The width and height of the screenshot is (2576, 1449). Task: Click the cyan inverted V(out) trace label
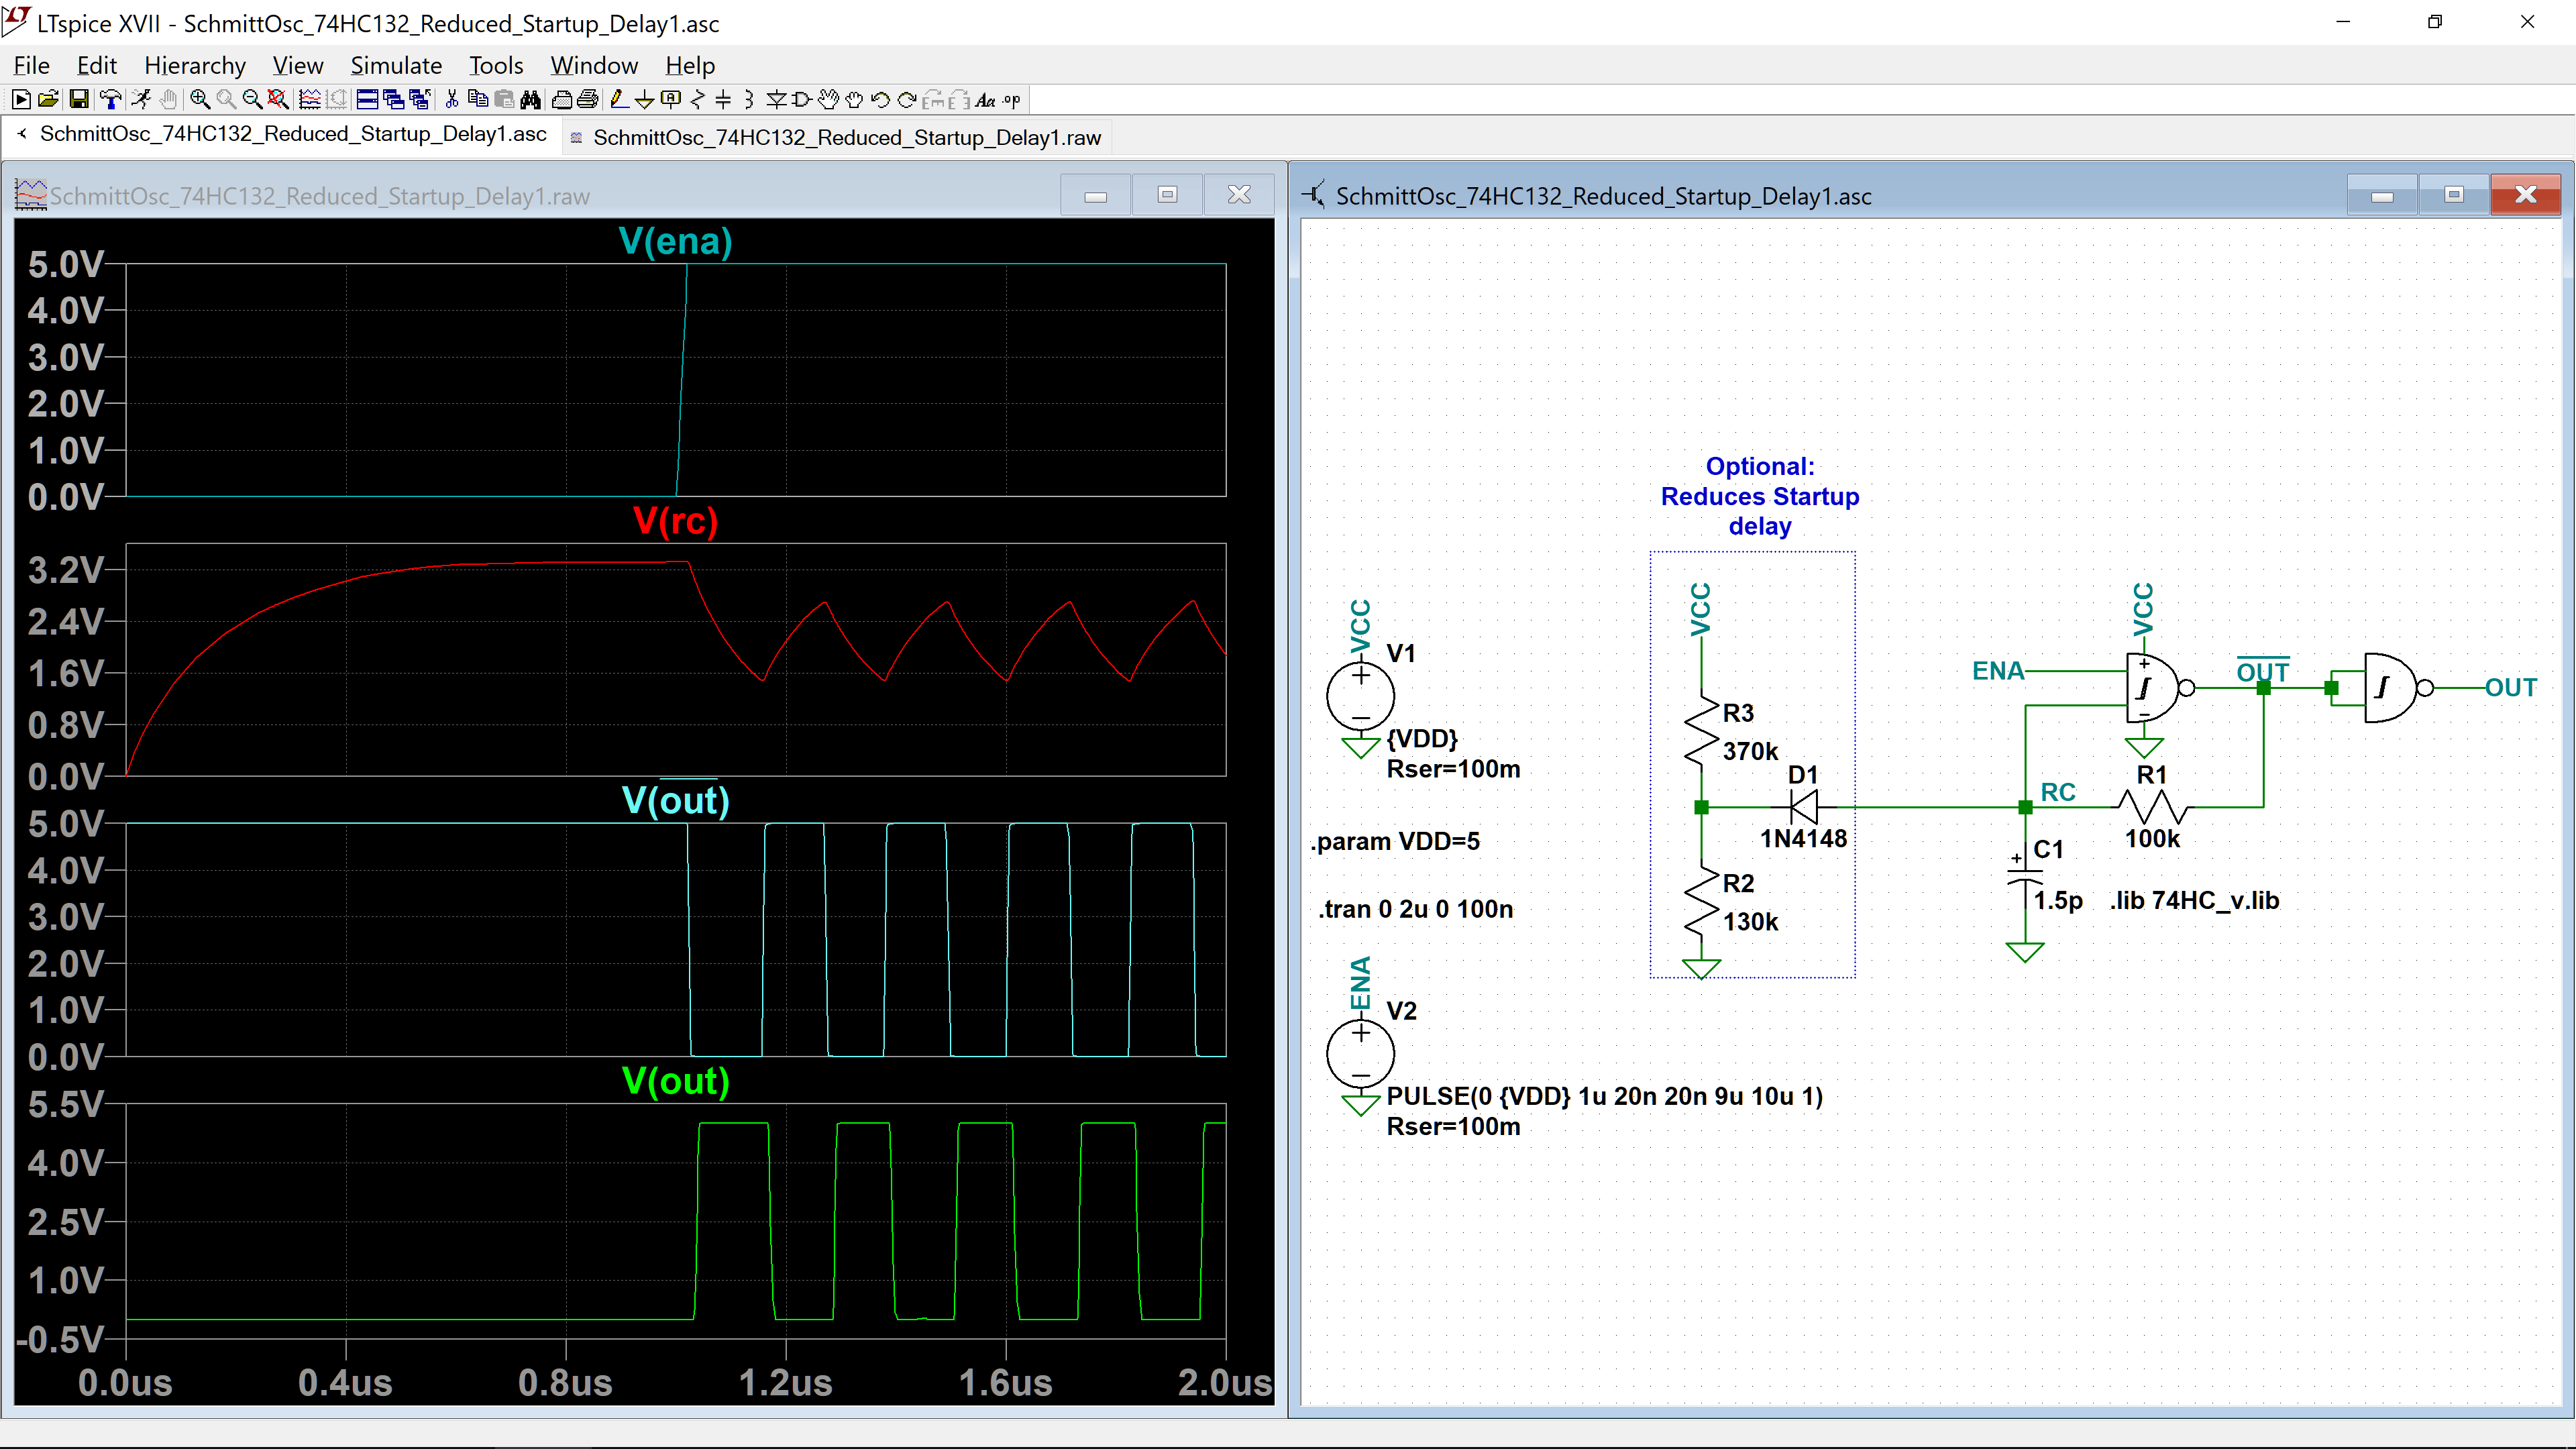675,800
